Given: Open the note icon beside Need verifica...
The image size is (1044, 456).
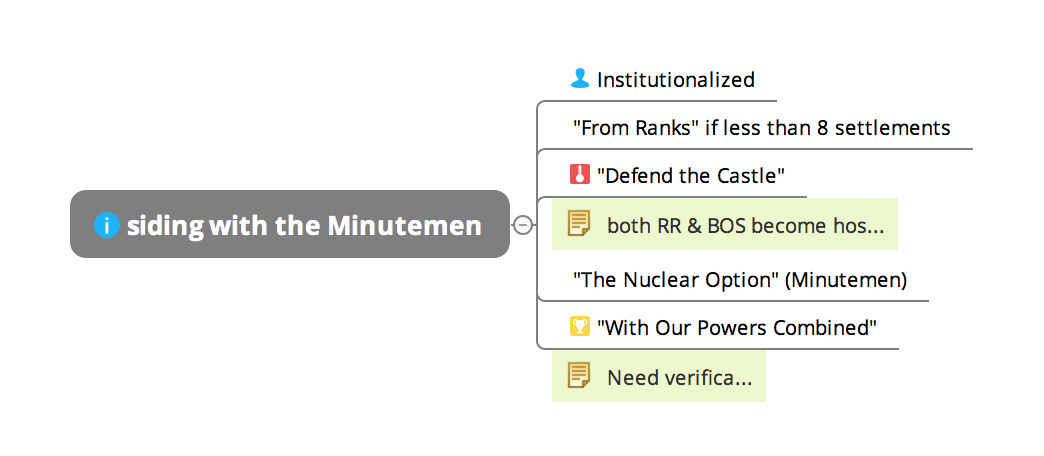Looking at the screenshot, I should click(579, 376).
